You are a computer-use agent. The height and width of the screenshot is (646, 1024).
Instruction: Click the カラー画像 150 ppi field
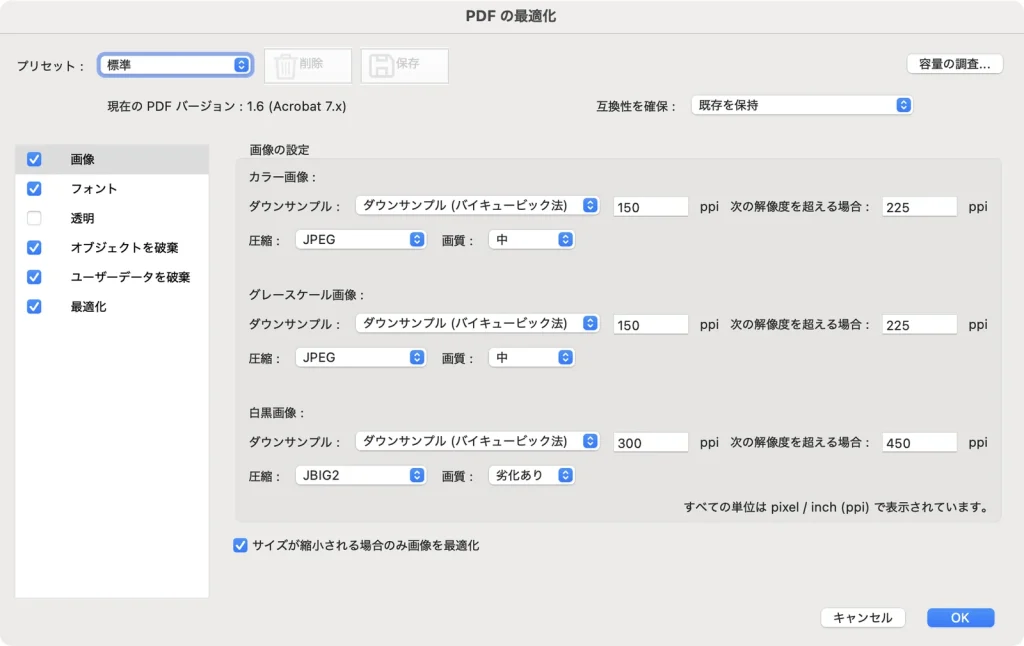[x=650, y=207]
